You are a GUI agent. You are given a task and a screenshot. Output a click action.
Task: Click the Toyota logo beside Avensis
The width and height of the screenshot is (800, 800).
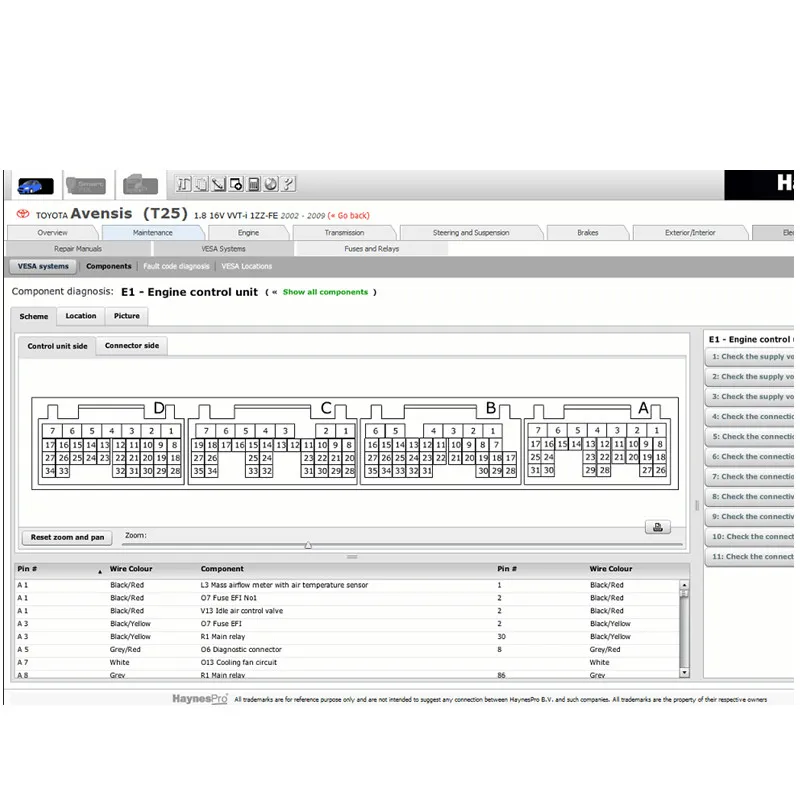pyautogui.click(x=23, y=214)
